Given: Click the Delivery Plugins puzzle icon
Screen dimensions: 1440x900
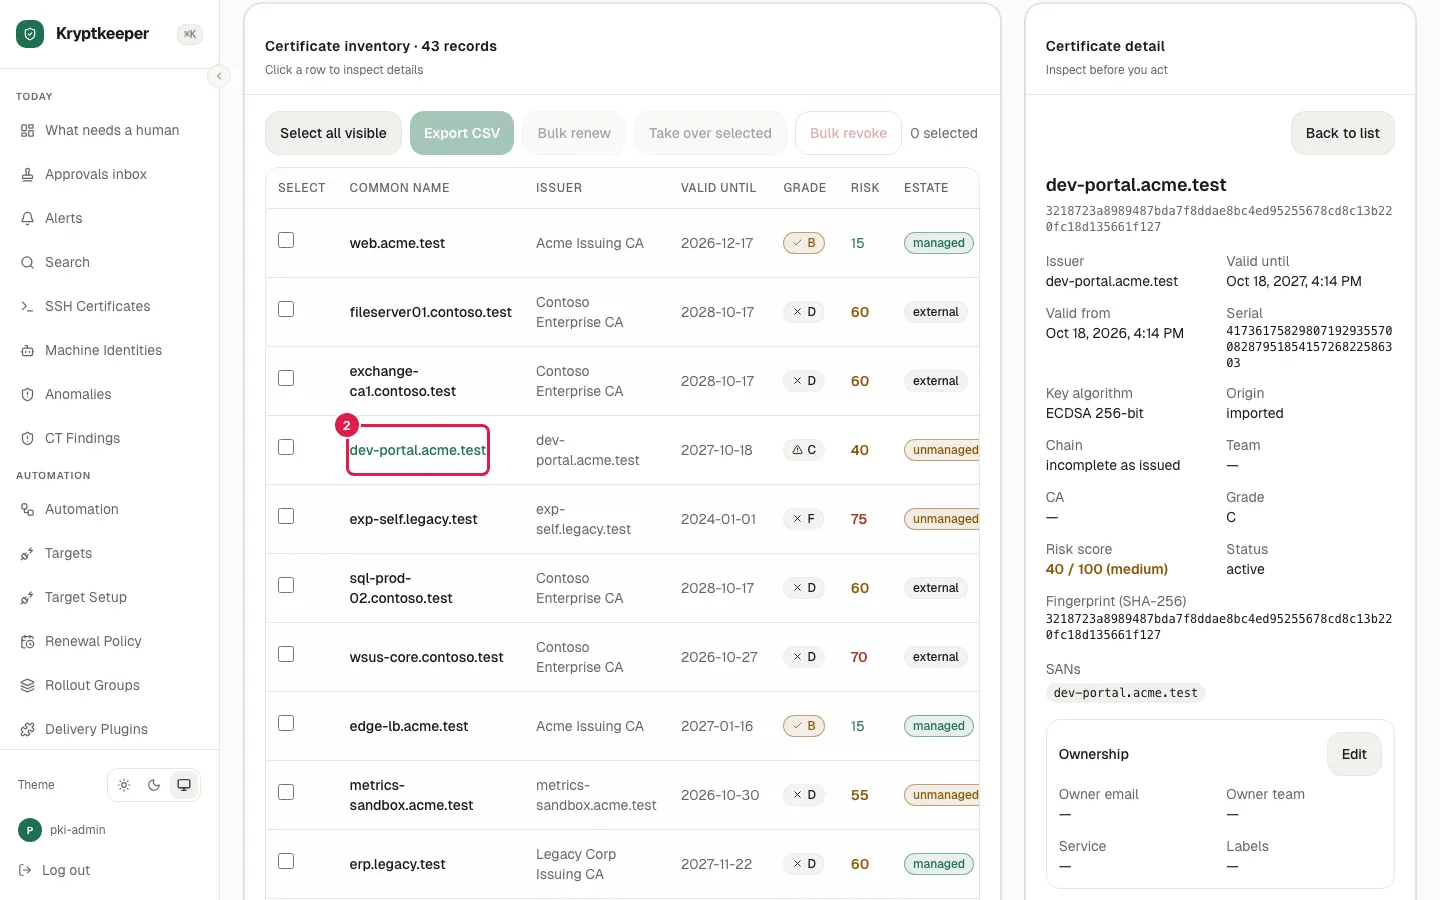Looking at the screenshot, I should (27, 729).
